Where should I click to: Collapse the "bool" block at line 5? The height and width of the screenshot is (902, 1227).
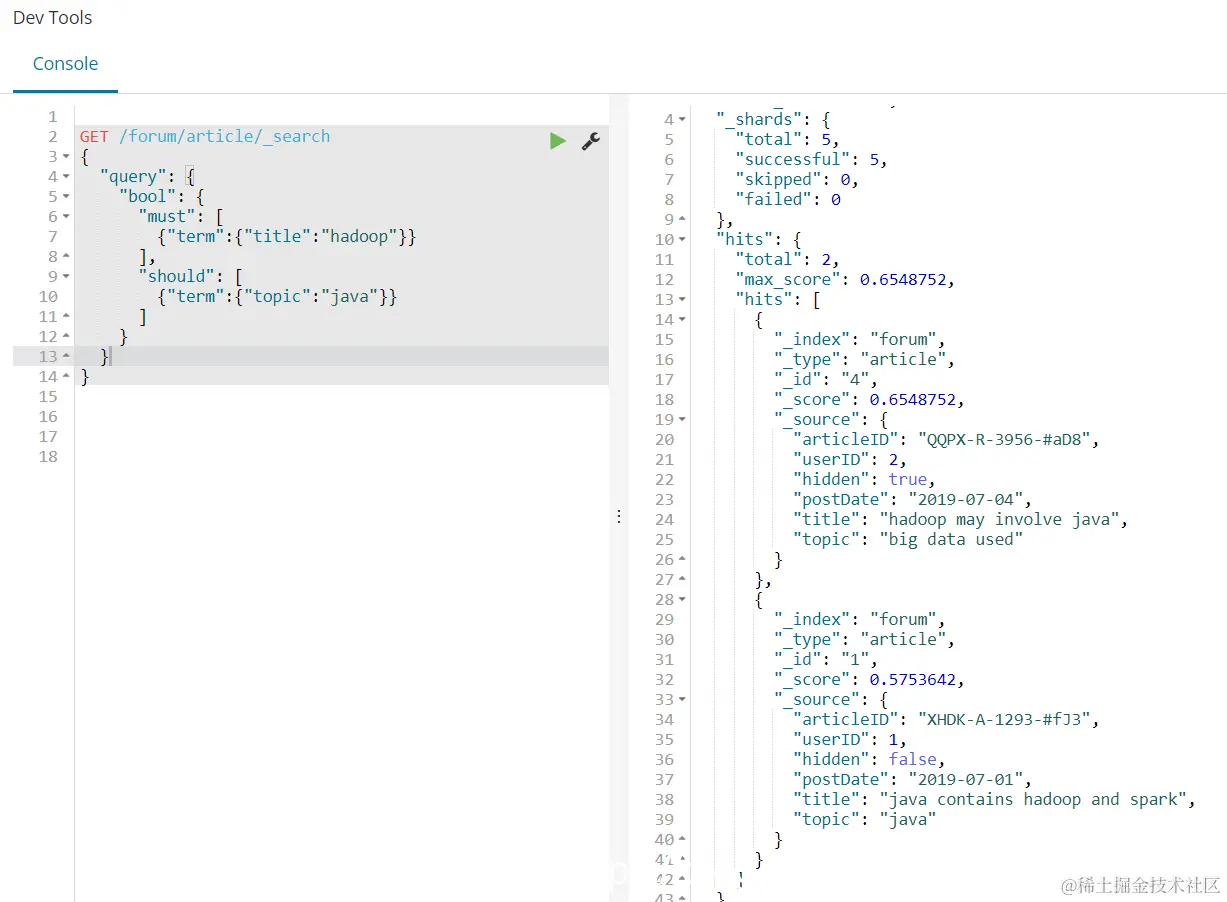[66, 197]
